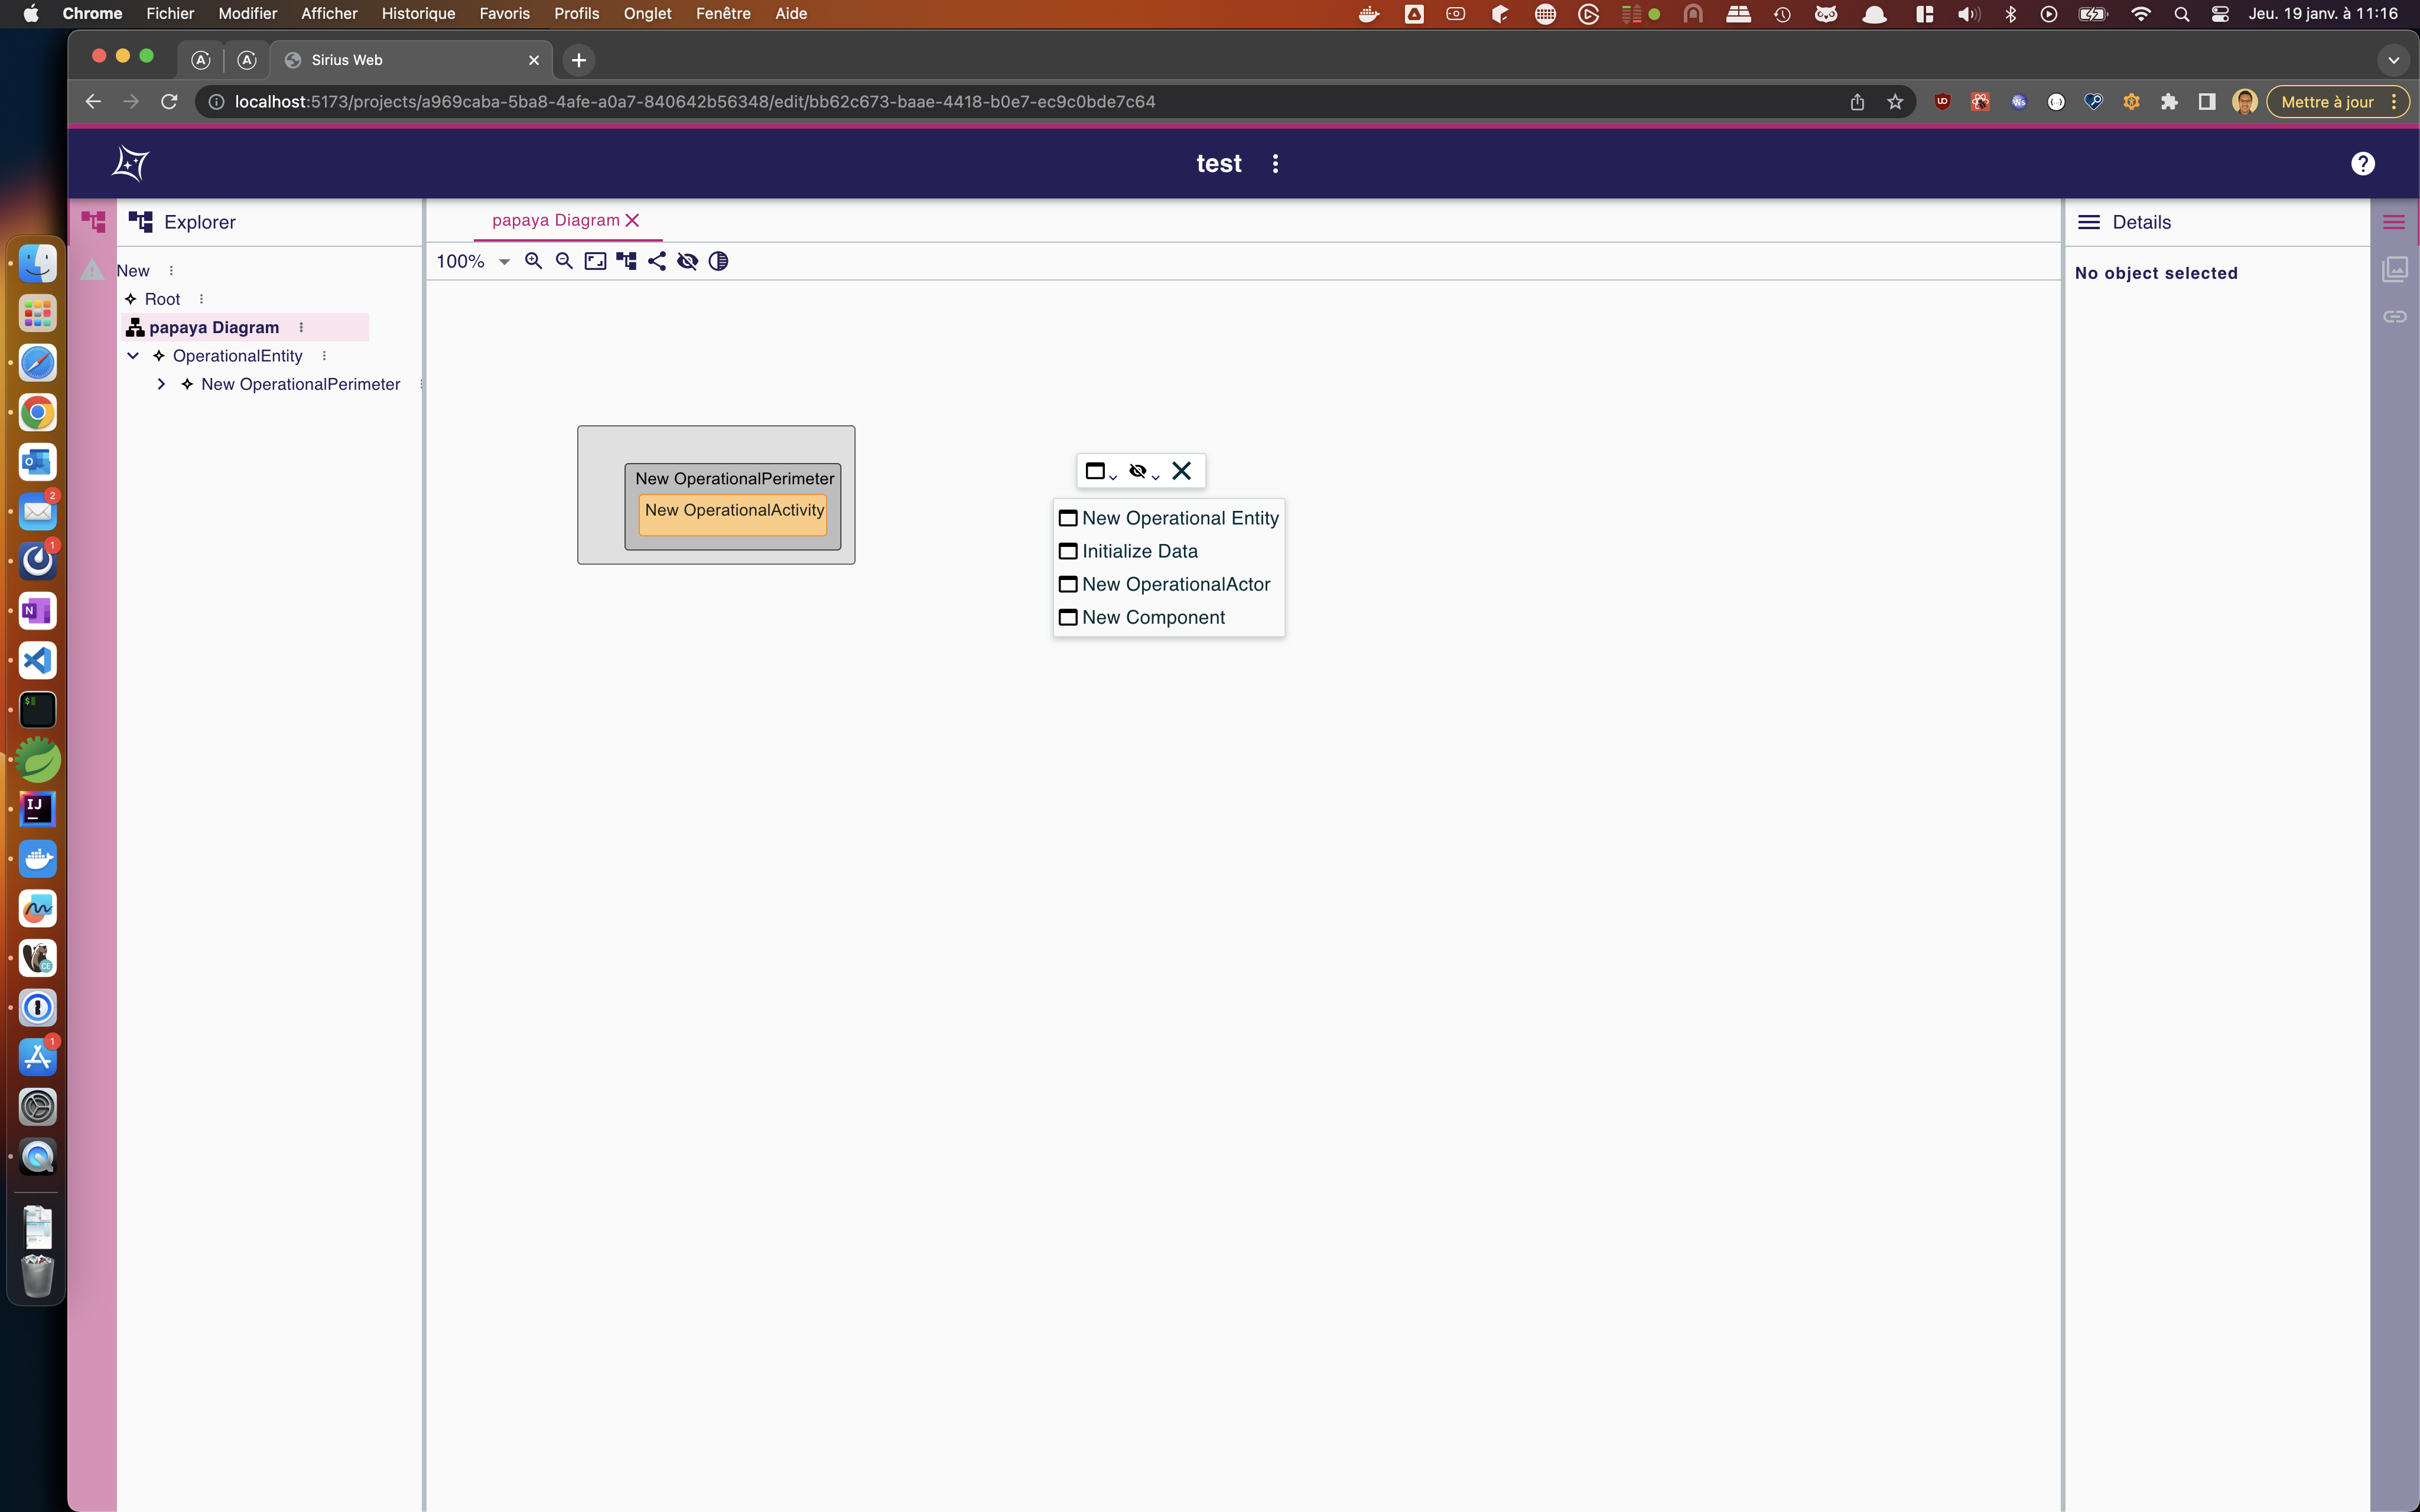Click the fit to screen icon
This screenshot has width=2420, height=1512.
tap(595, 261)
